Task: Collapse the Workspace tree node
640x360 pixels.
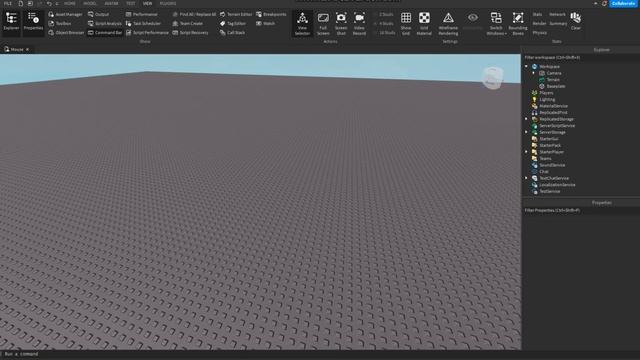Action: coord(526,66)
